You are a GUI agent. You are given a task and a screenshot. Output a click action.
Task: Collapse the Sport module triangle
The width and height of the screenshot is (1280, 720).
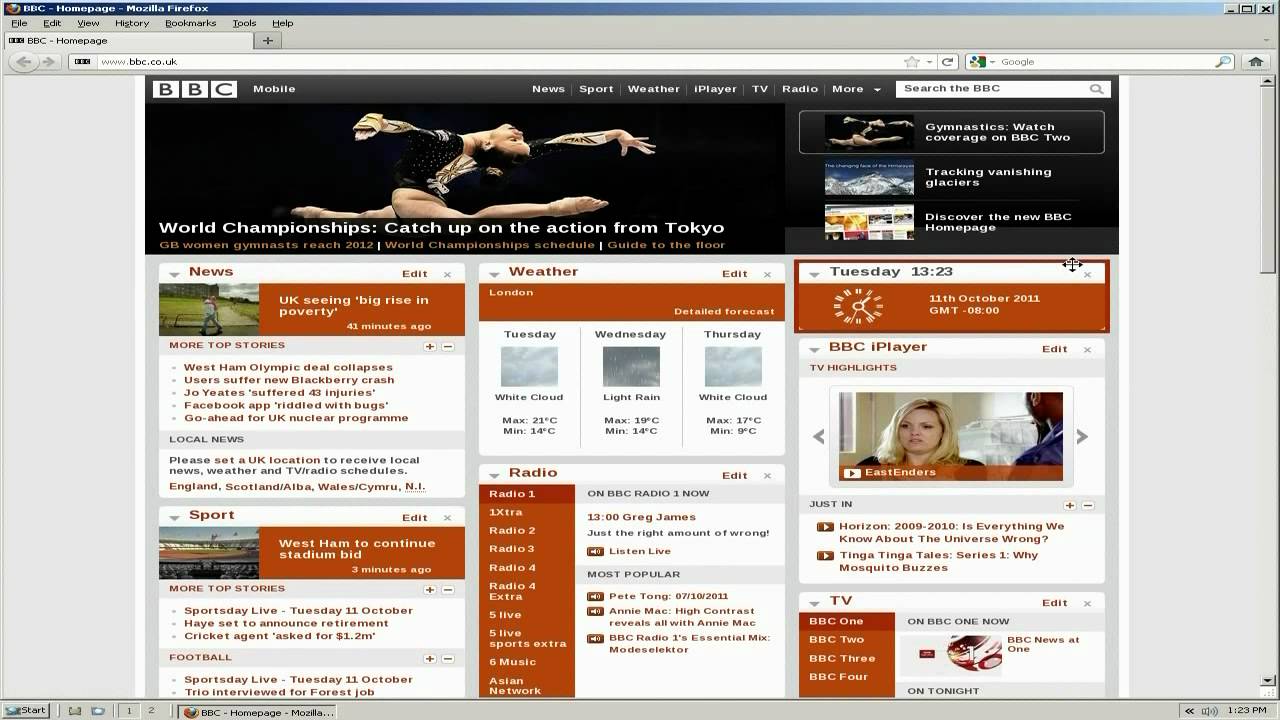pos(174,518)
